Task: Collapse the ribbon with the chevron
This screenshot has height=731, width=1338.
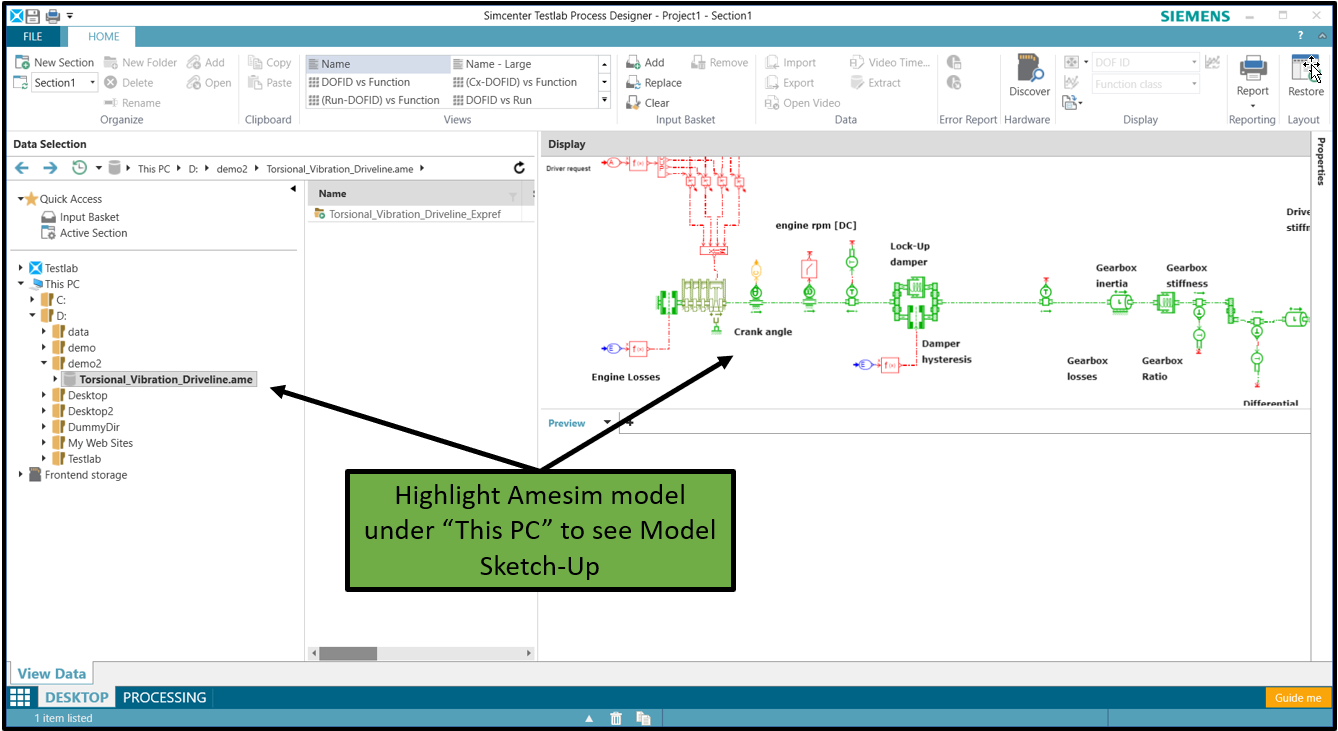Action: [x=1324, y=36]
